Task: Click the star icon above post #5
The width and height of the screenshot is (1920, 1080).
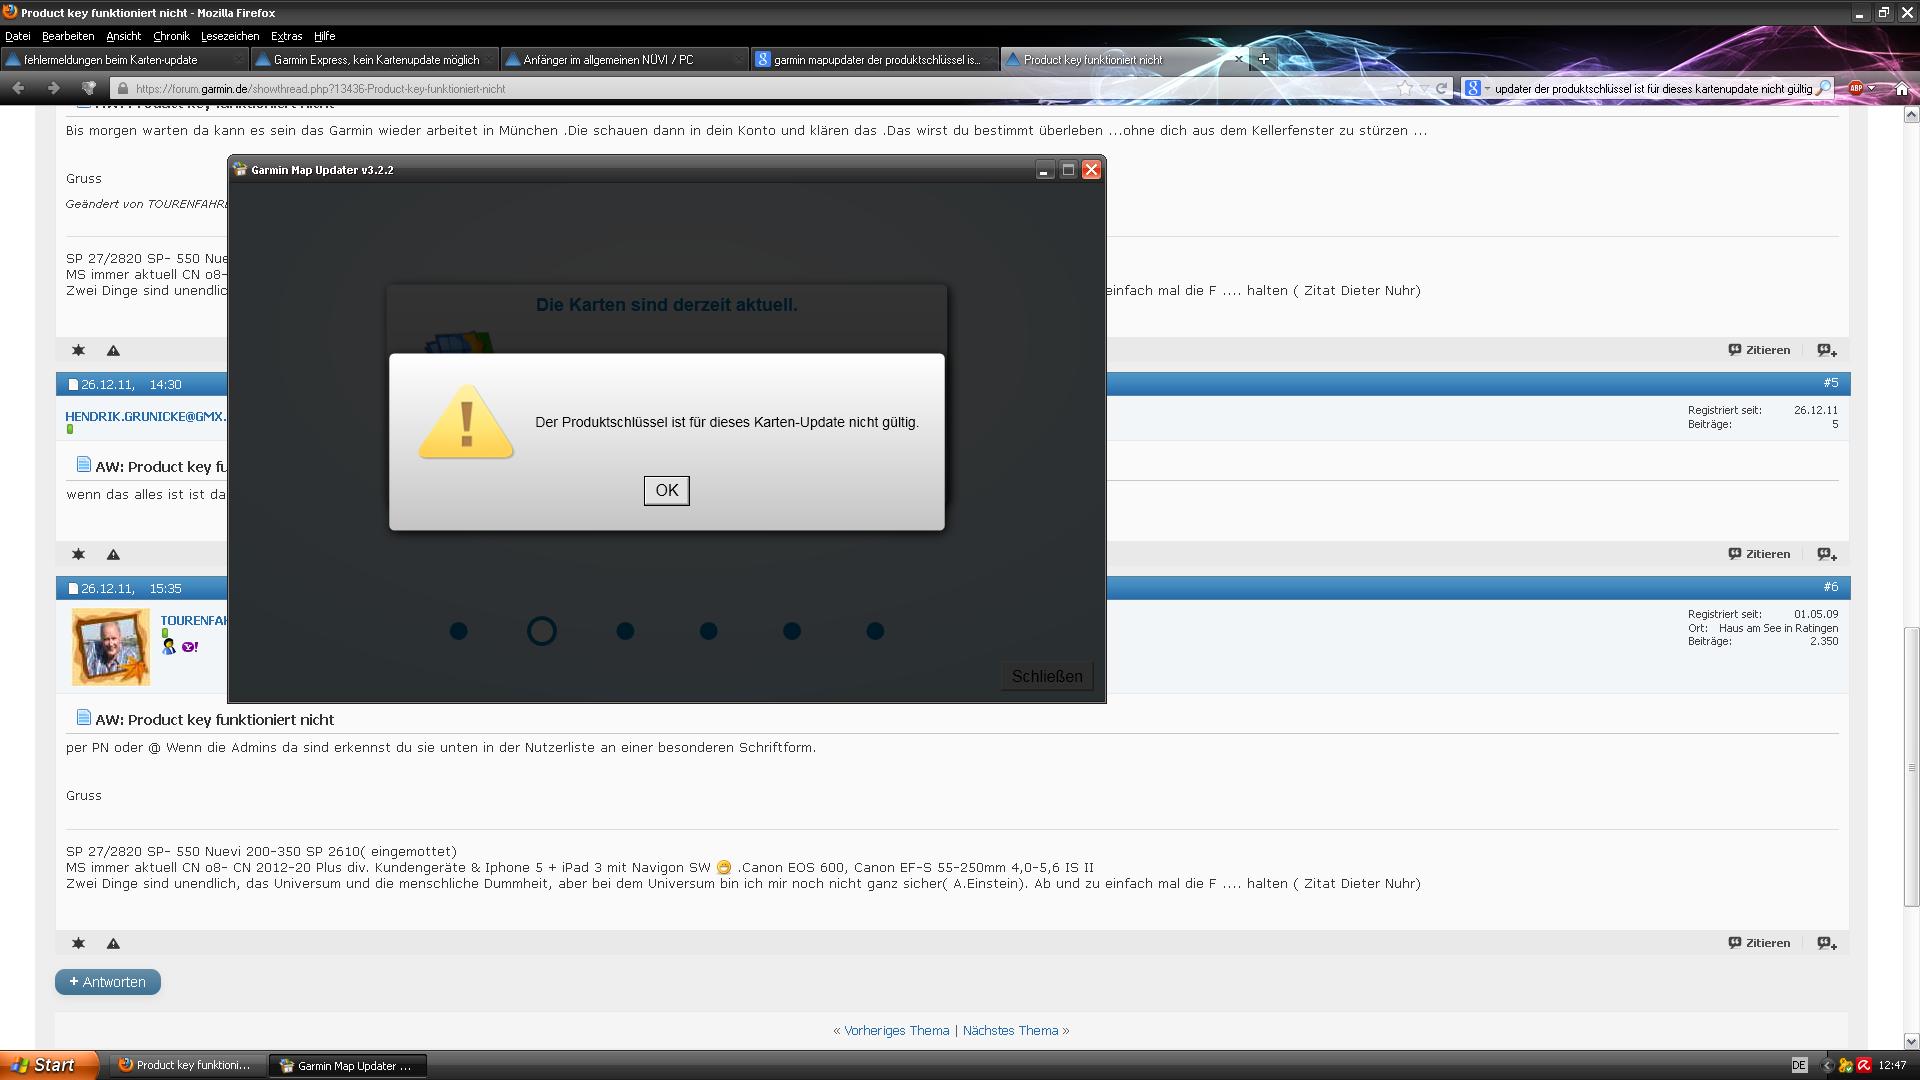Action: [x=78, y=350]
